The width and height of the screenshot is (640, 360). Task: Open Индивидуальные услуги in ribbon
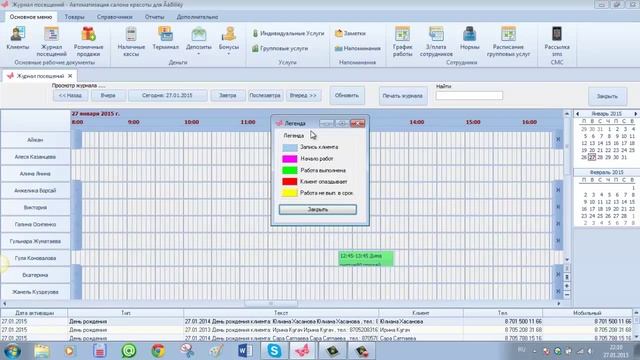288,33
